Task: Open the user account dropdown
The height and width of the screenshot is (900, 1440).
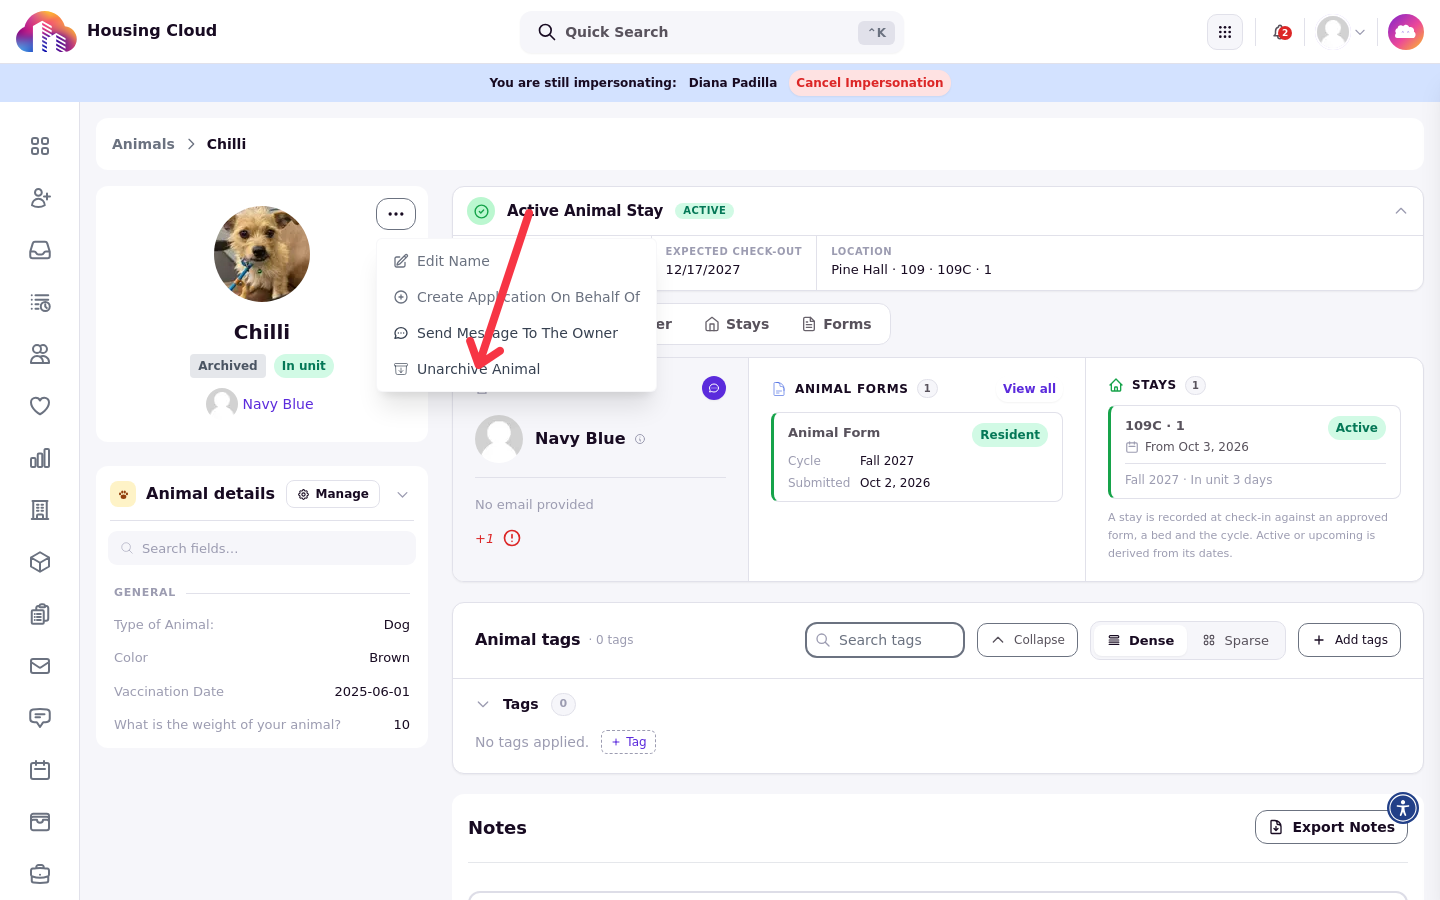Action: (1341, 32)
